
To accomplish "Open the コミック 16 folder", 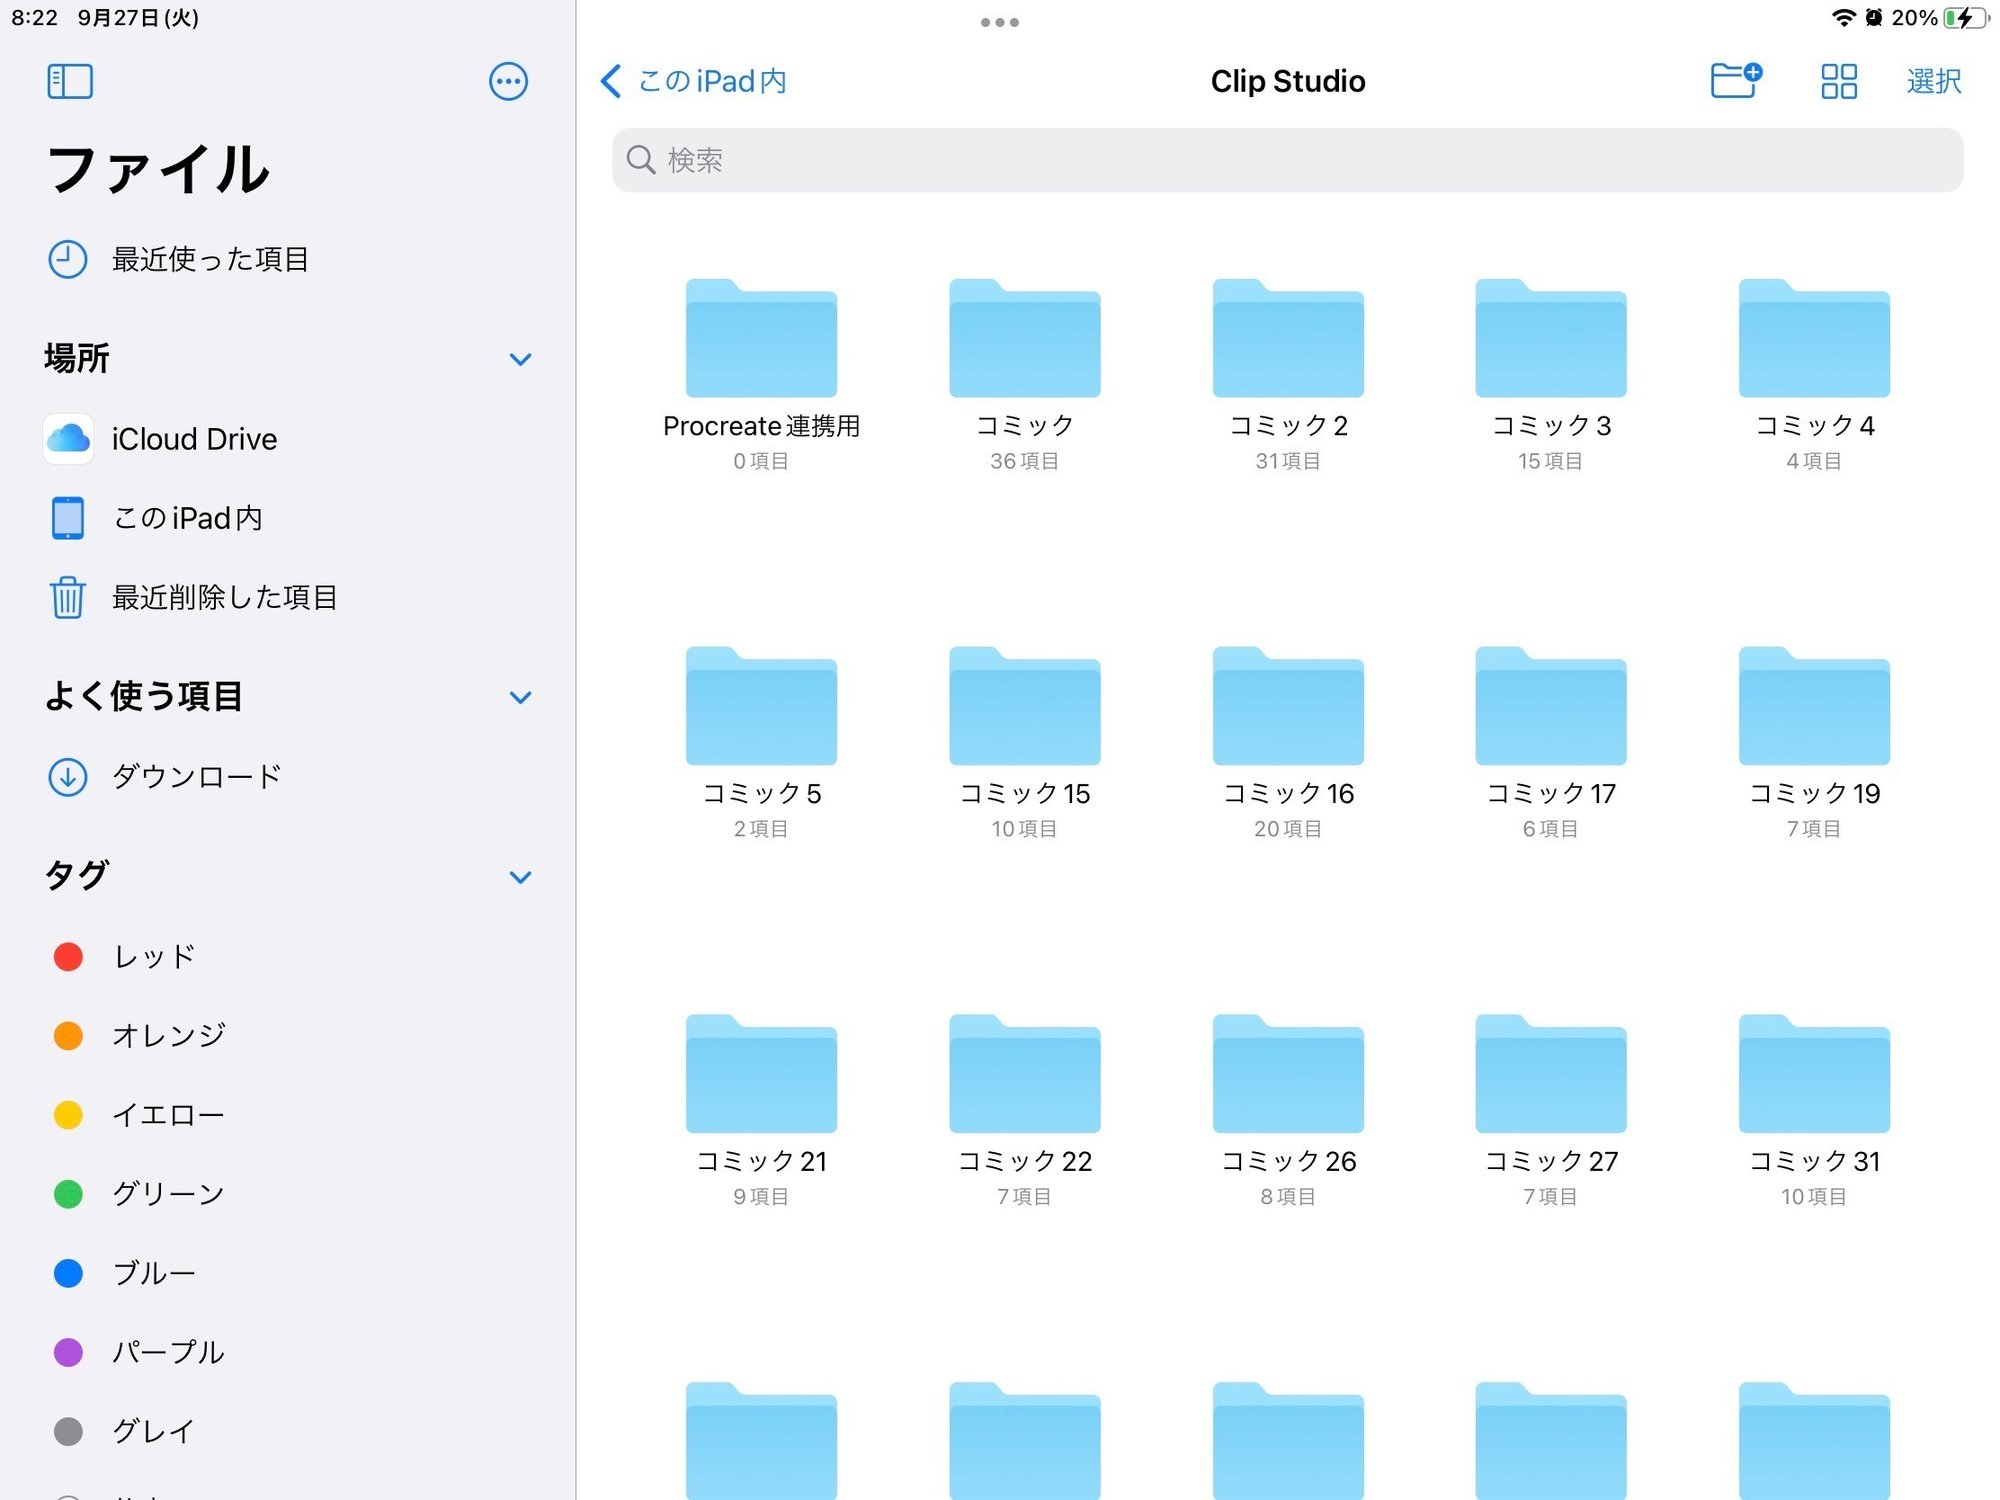I will 1288,707.
